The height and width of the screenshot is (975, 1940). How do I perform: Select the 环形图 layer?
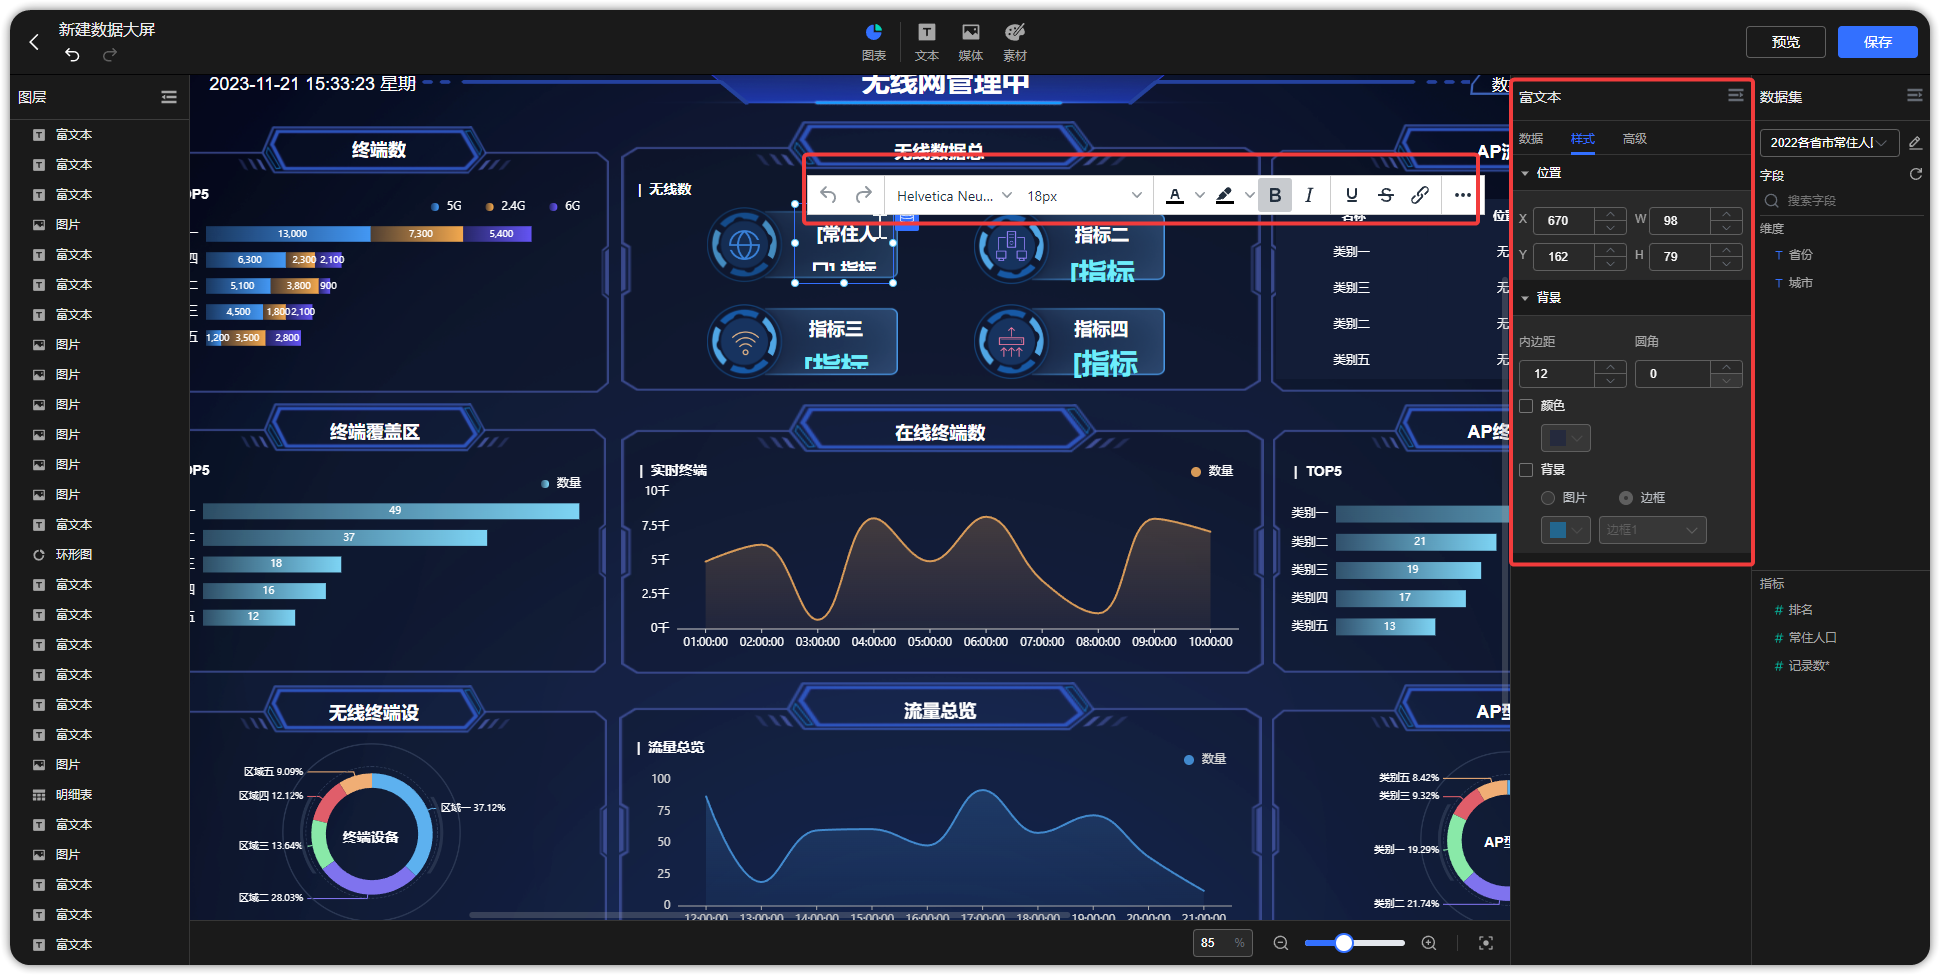pos(74,555)
